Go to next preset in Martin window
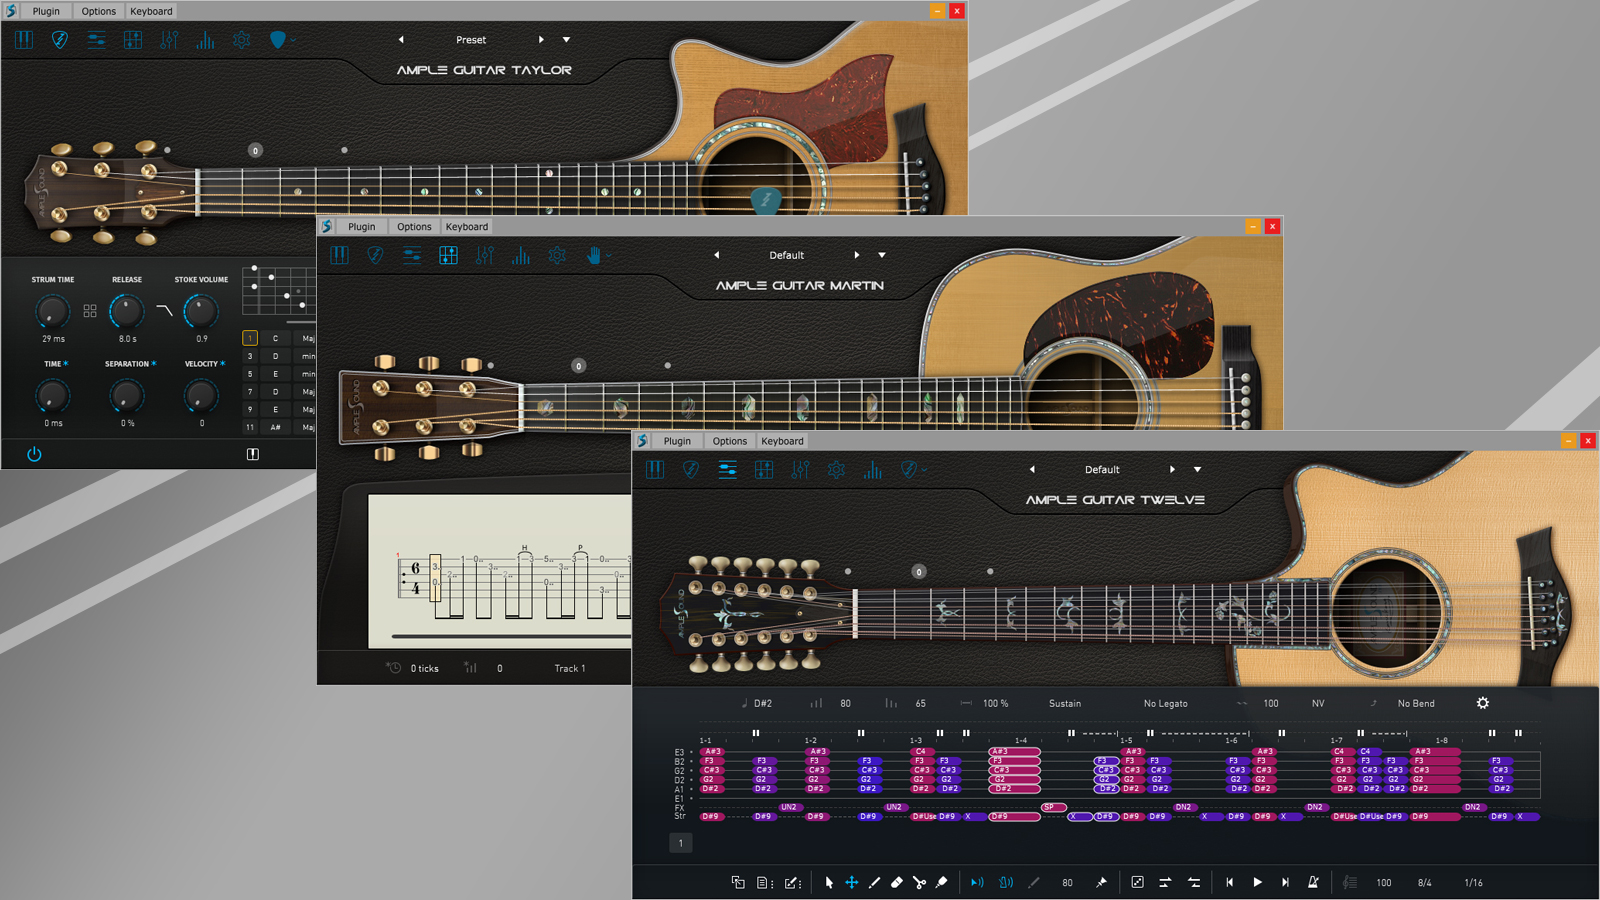 tap(857, 255)
